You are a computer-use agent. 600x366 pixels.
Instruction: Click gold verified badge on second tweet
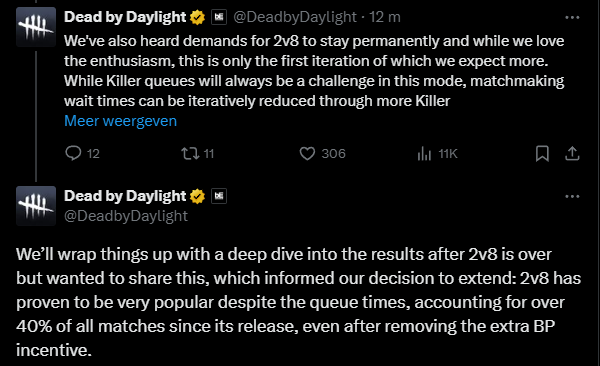(x=197, y=196)
